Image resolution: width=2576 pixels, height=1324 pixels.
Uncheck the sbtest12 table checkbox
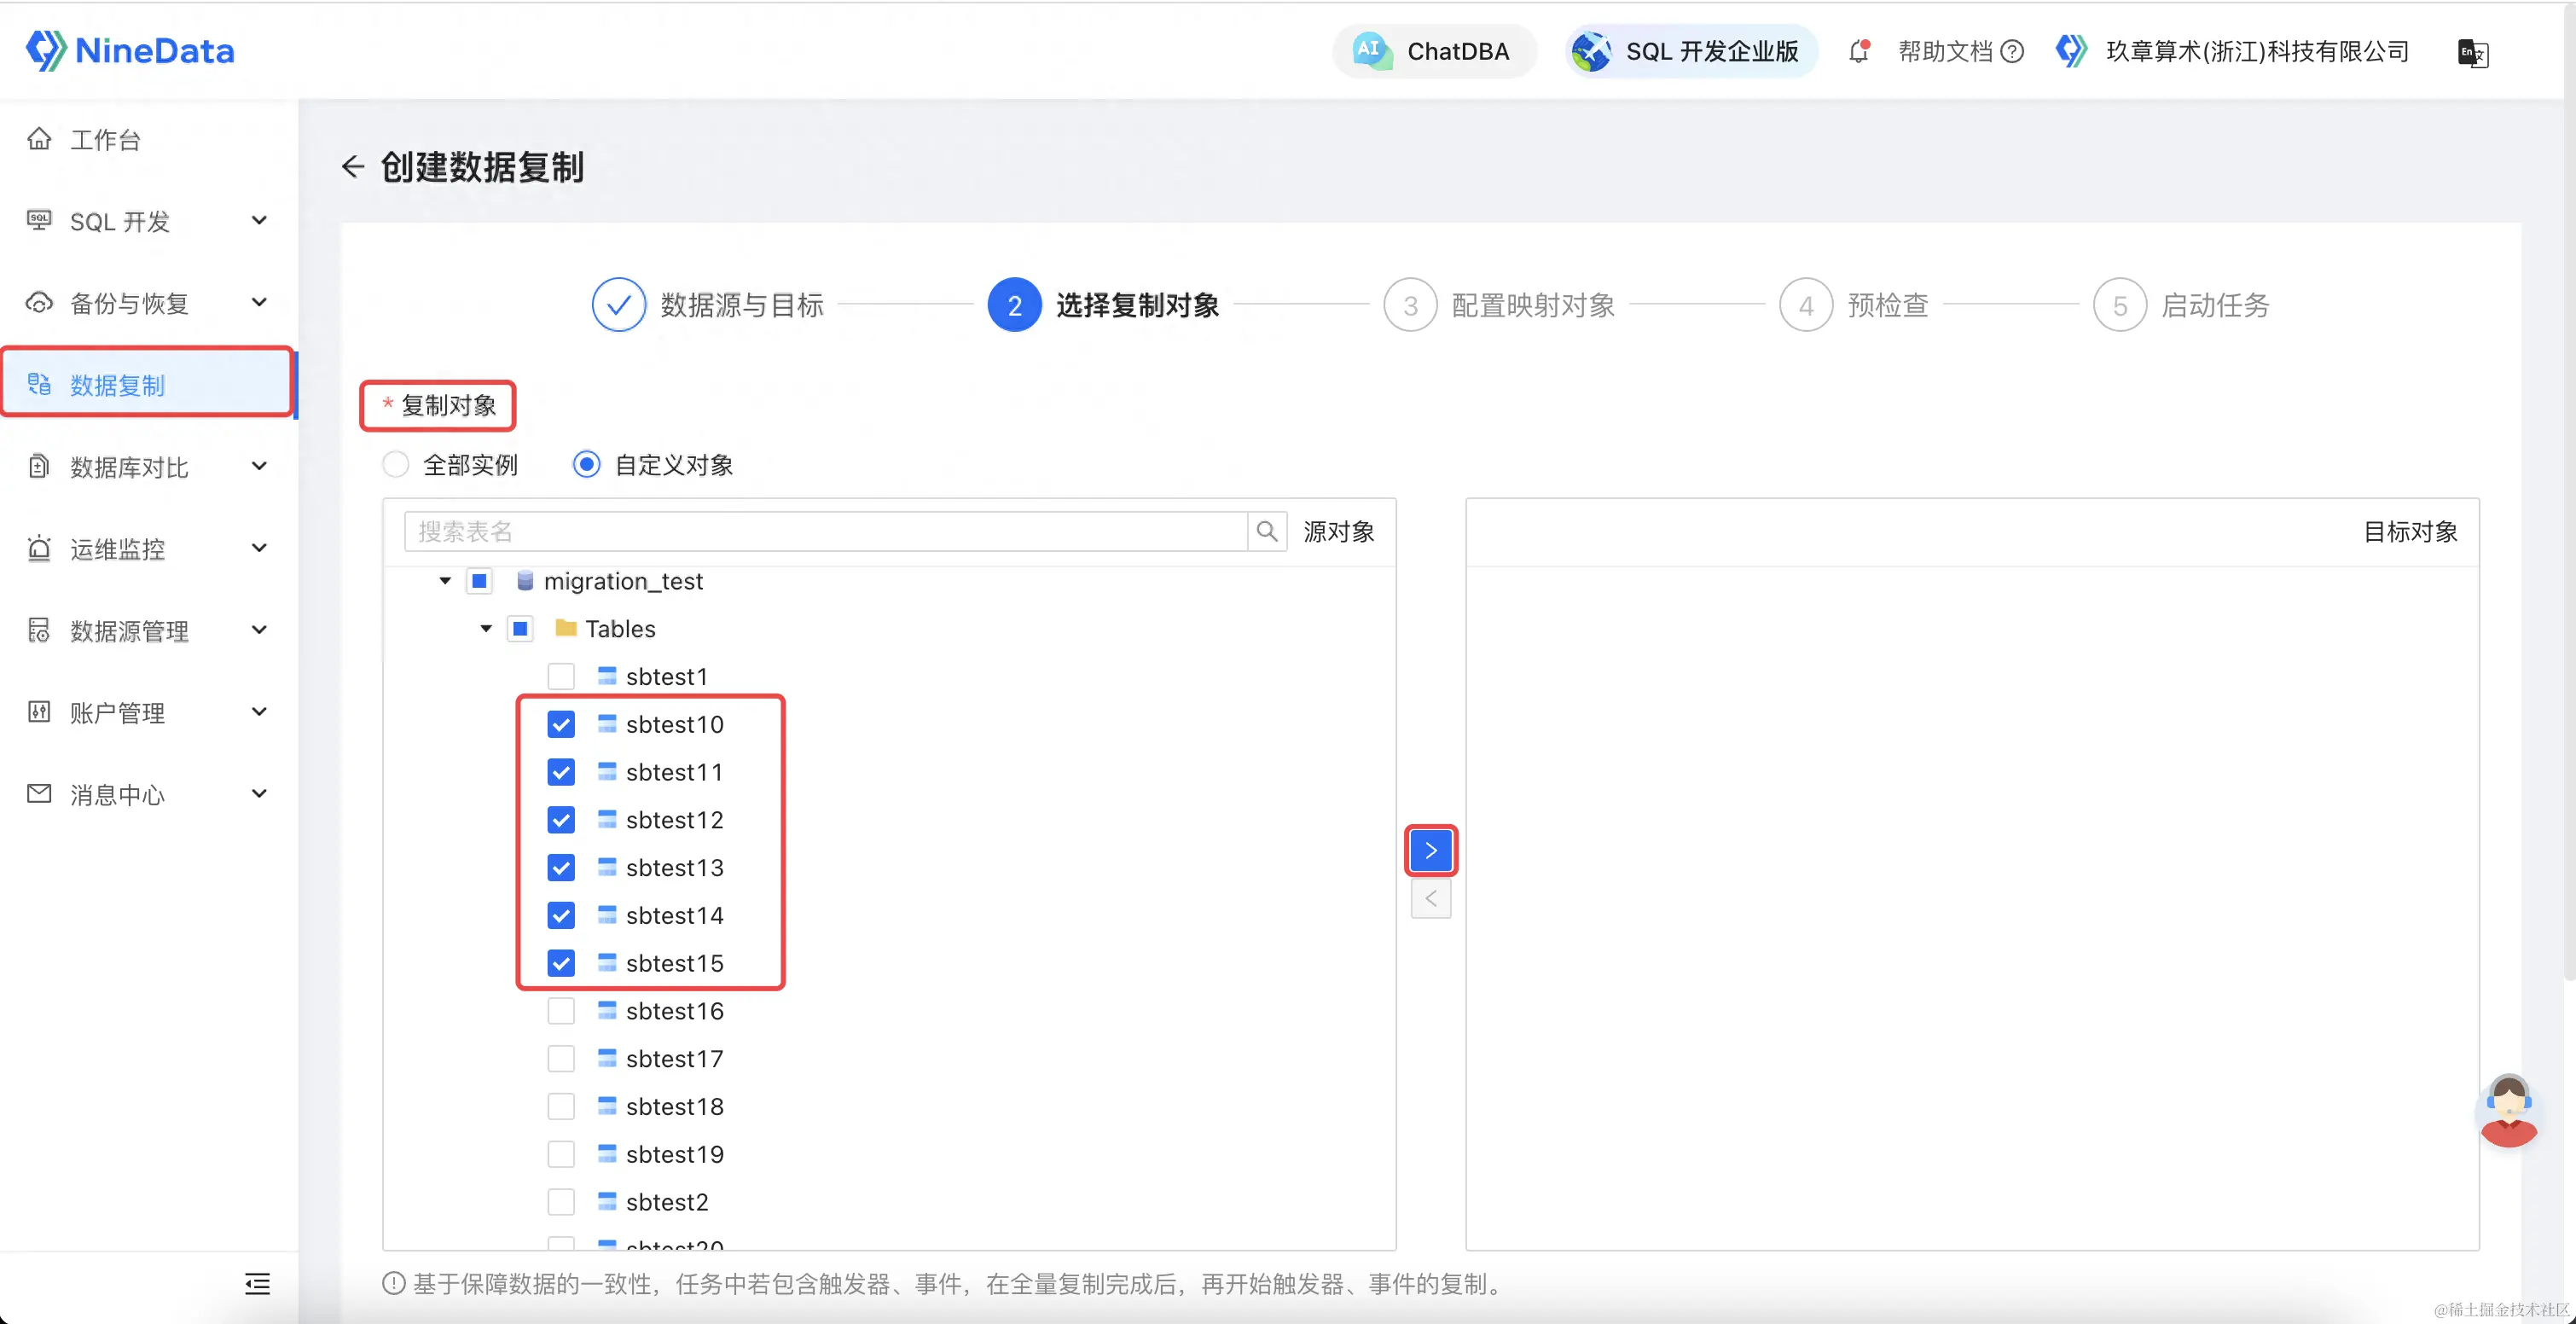[561, 820]
